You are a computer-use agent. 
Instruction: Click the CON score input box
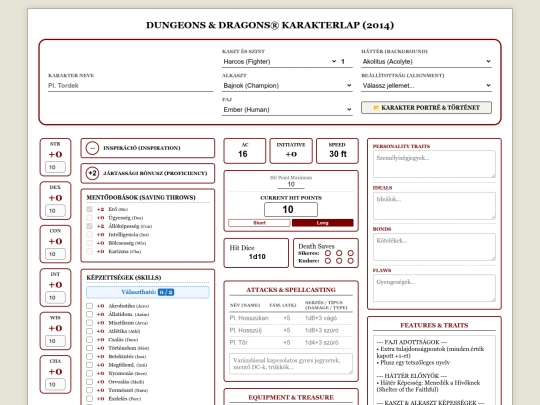[55, 254]
